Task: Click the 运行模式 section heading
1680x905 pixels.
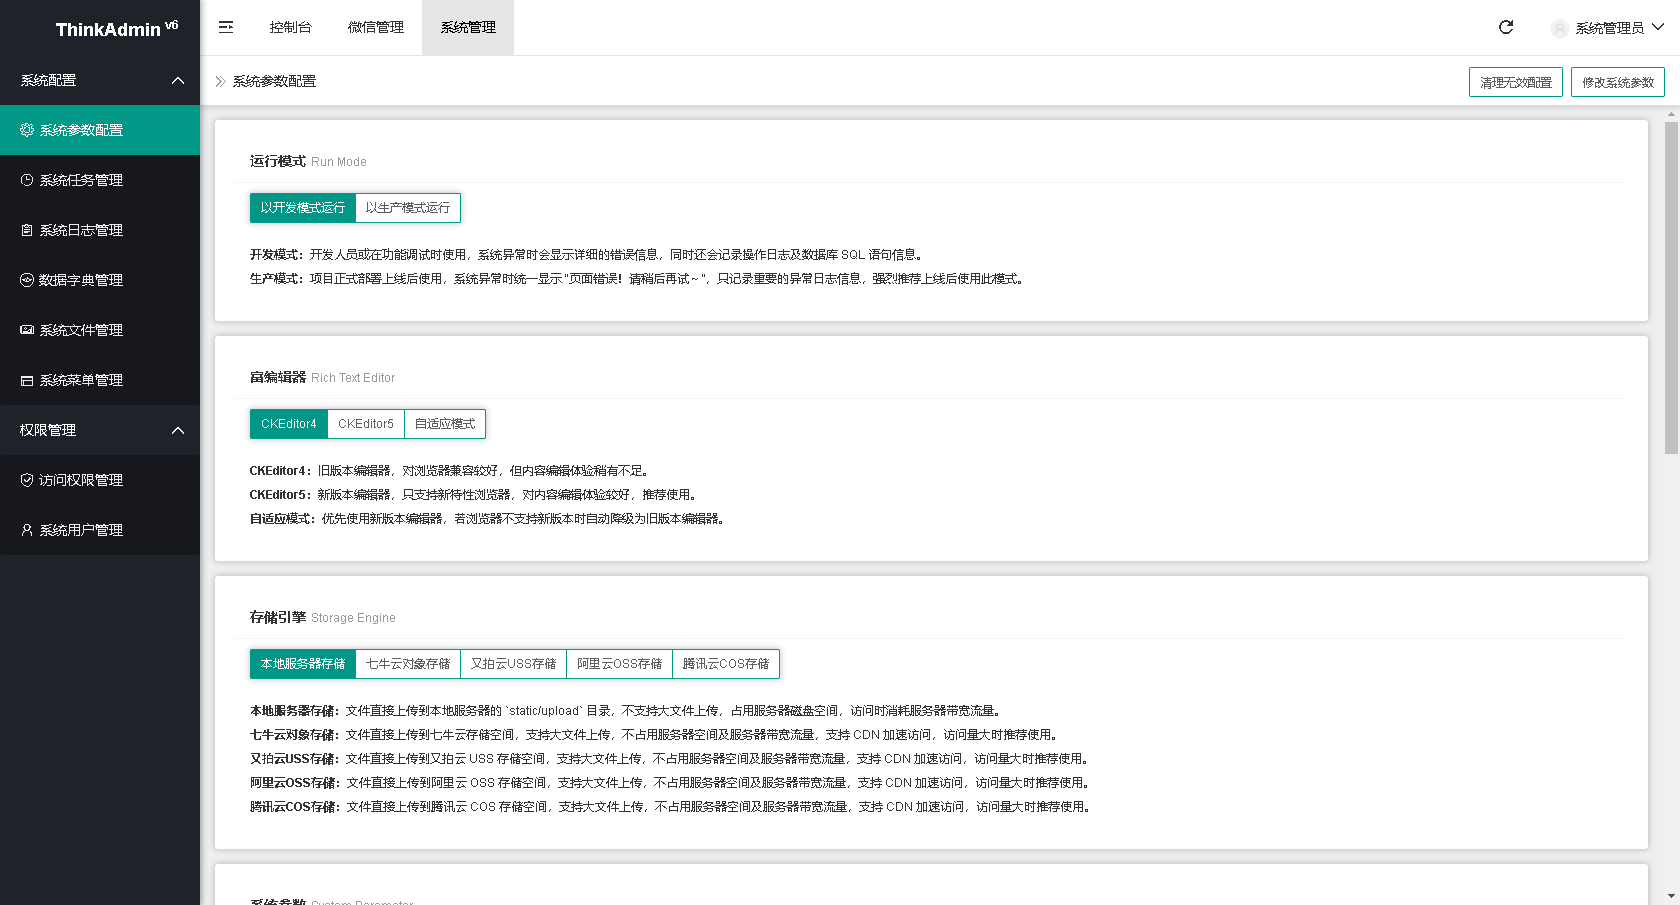Action: (x=278, y=161)
